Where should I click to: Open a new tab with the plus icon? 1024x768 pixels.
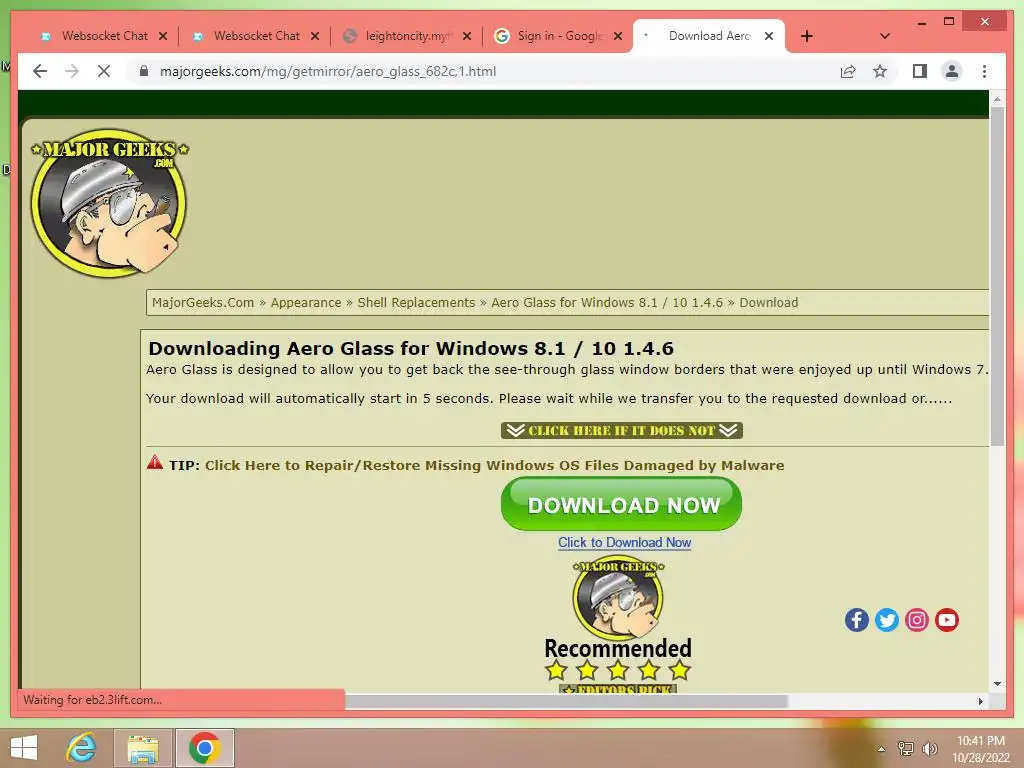[807, 36]
